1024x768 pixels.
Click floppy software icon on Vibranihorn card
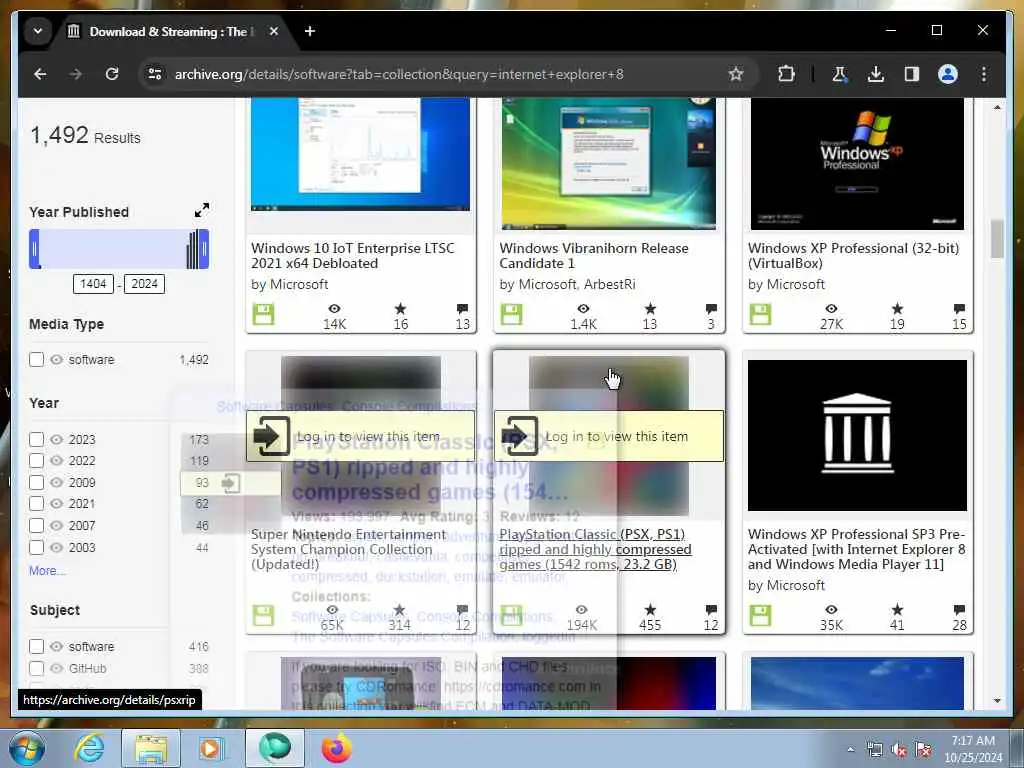tap(512, 314)
